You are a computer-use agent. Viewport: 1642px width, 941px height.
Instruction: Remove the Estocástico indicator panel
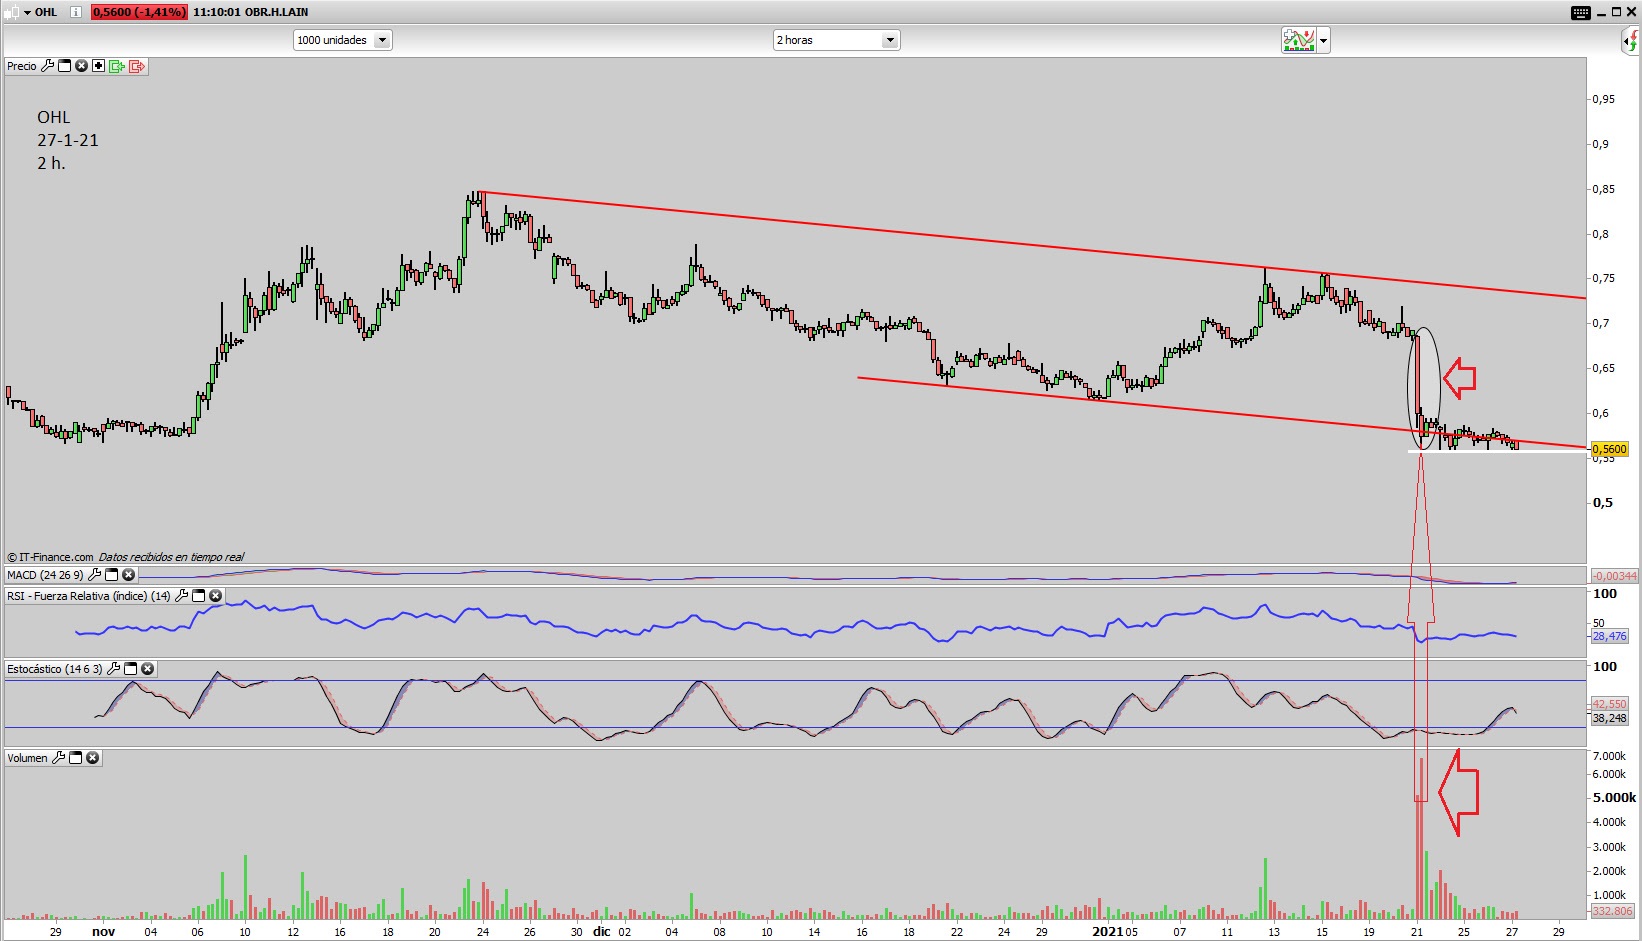pos(147,669)
